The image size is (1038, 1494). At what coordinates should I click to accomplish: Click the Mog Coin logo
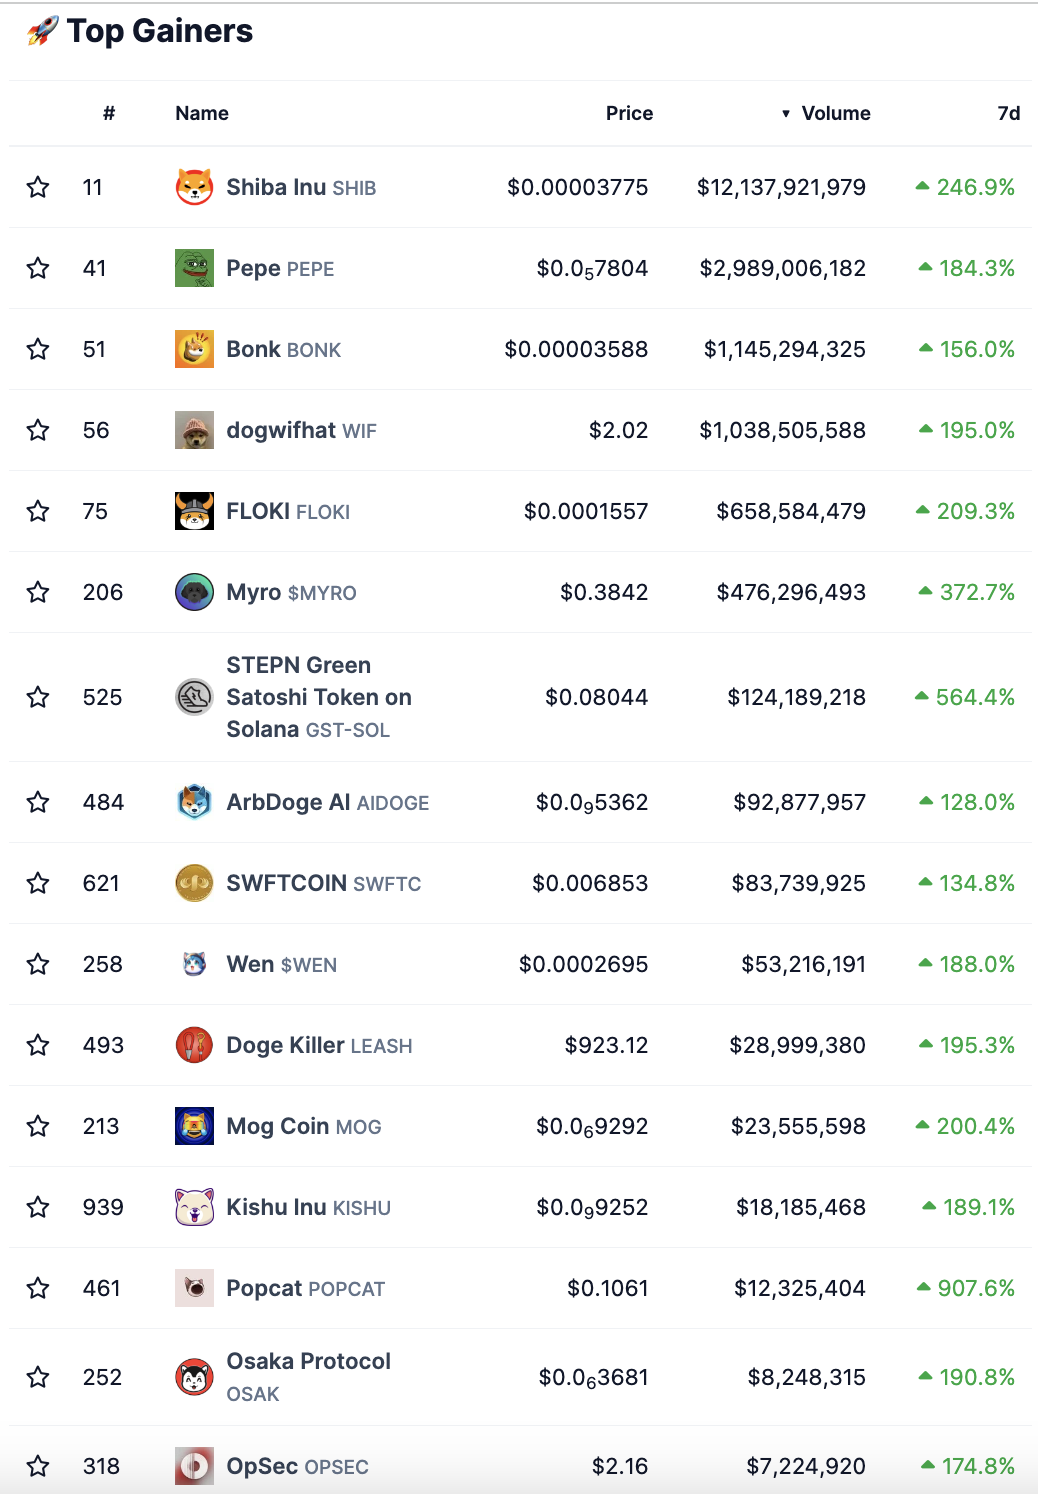pos(194,1126)
